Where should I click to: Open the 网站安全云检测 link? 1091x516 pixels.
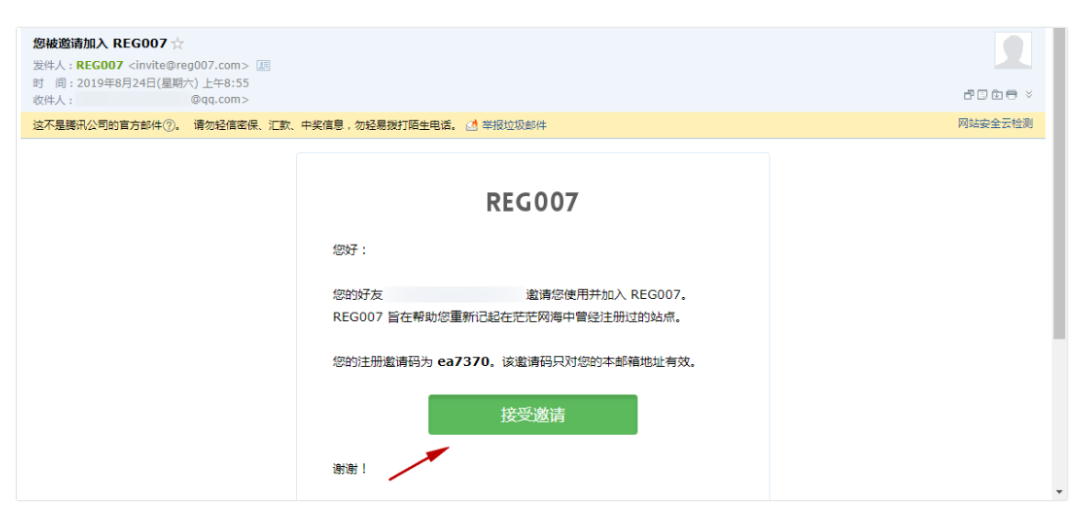tap(995, 124)
